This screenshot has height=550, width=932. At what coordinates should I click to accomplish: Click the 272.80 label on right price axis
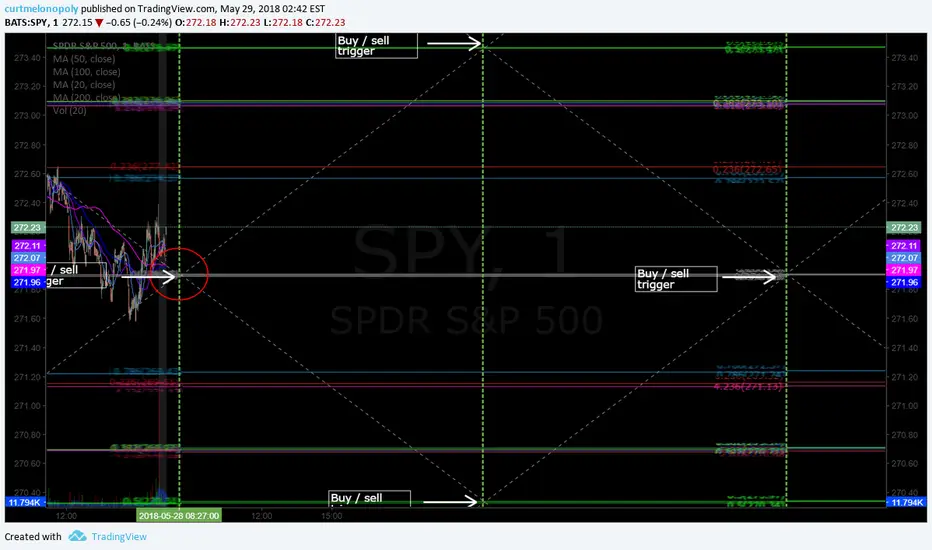pos(903,145)
